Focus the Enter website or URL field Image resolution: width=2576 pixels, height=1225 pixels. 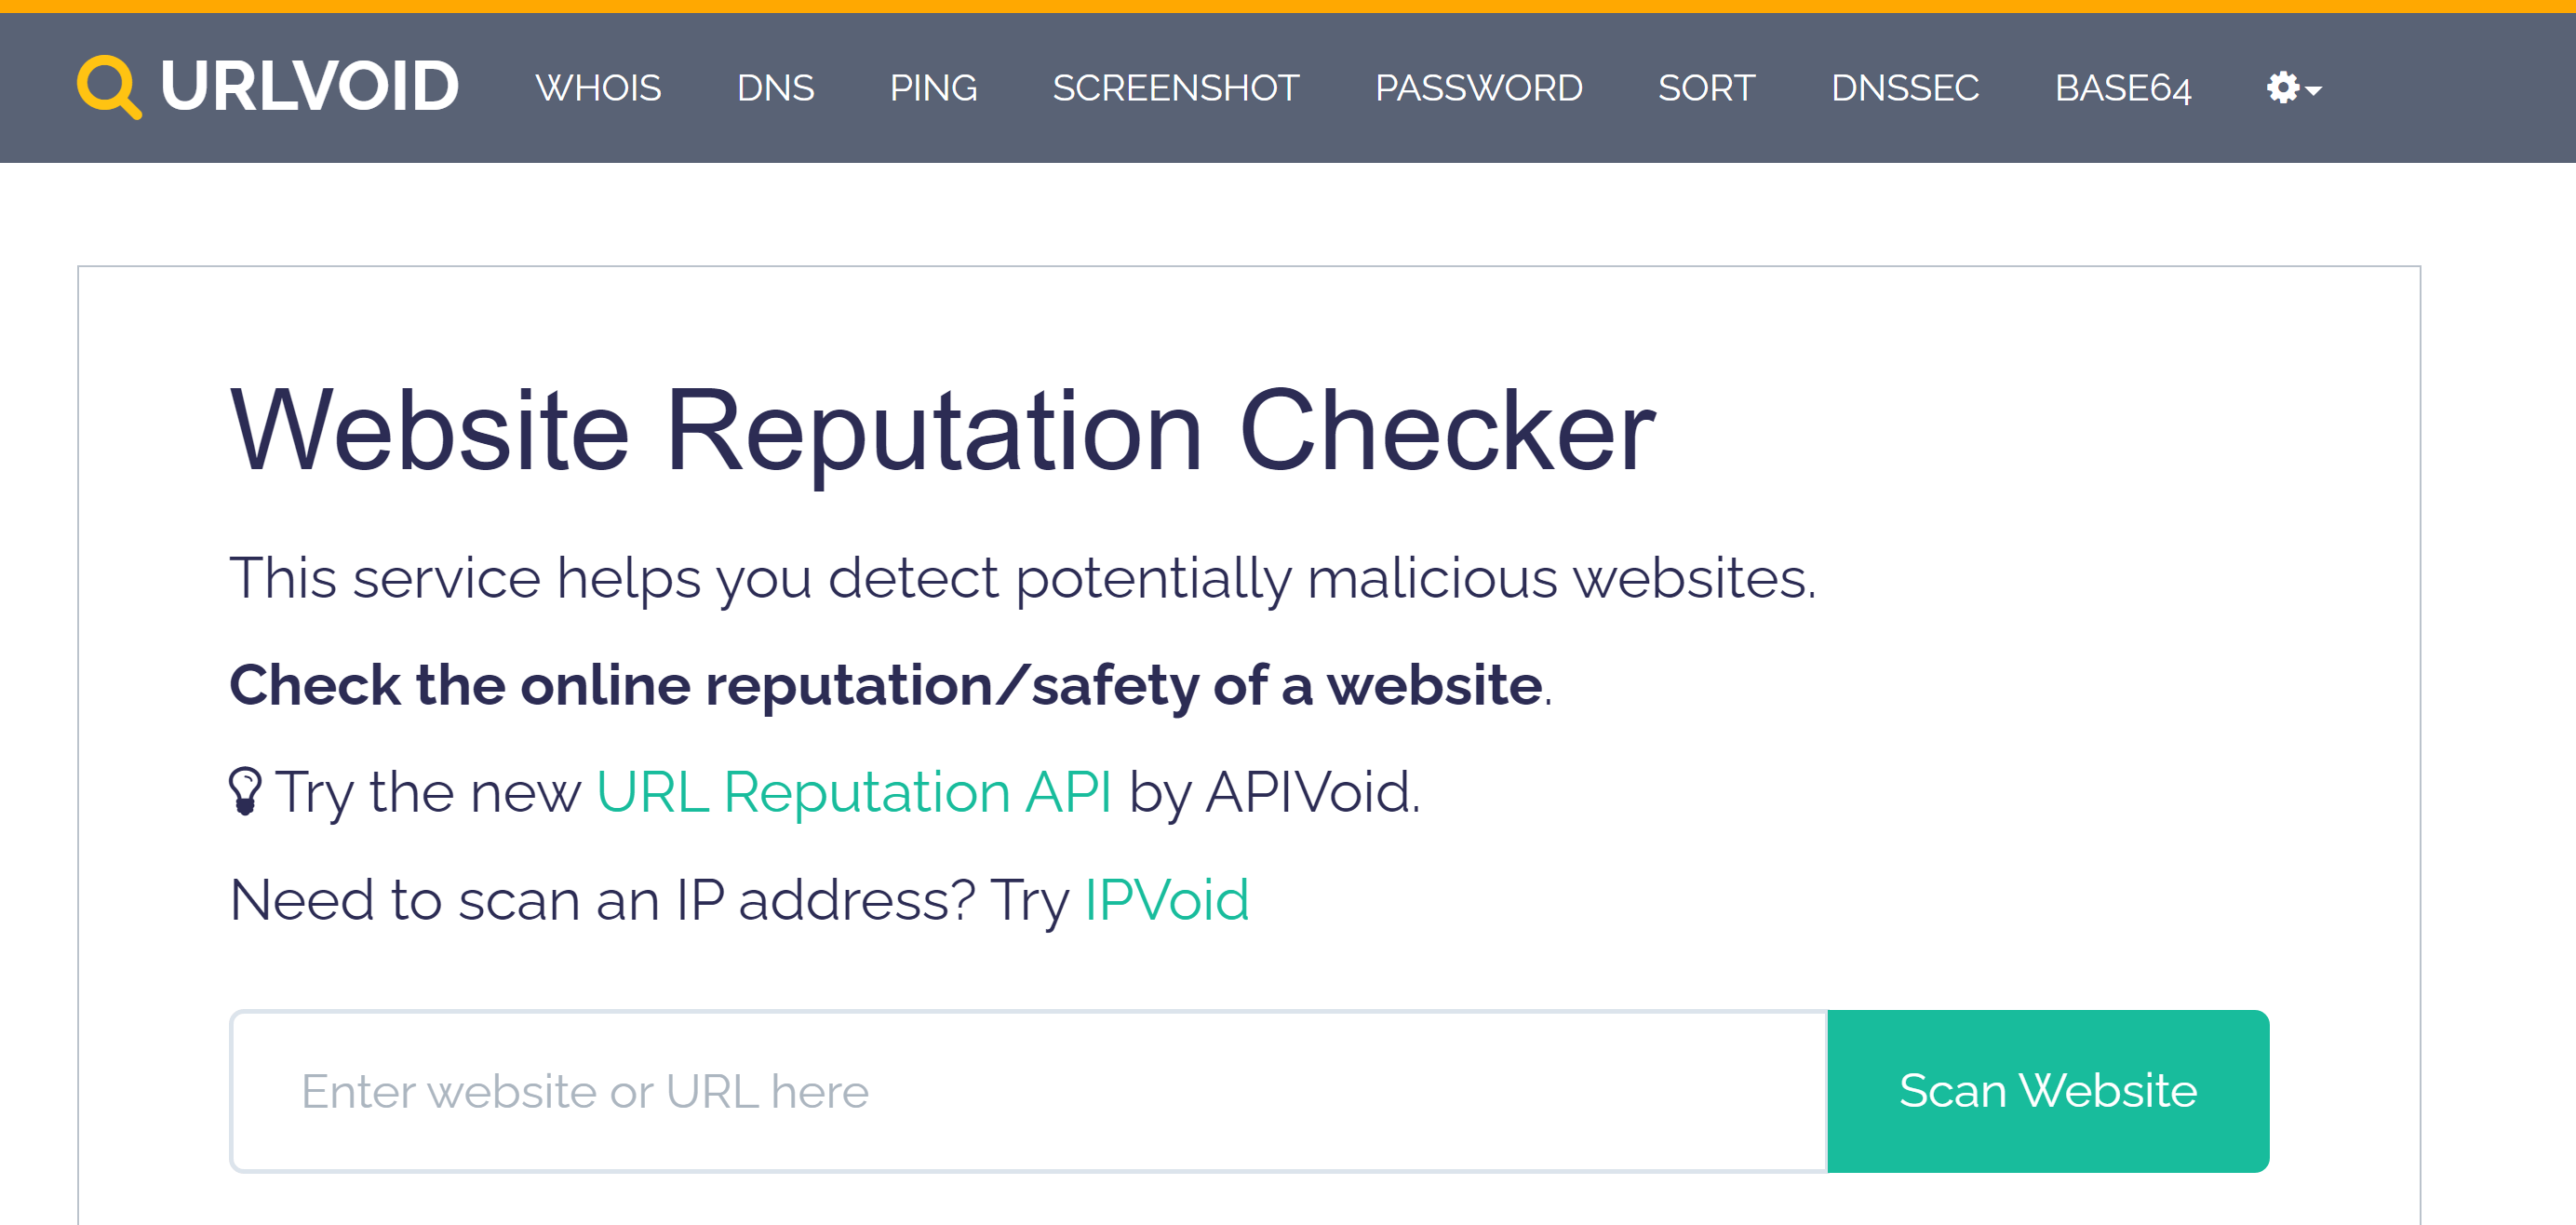pos(1028,1090)
